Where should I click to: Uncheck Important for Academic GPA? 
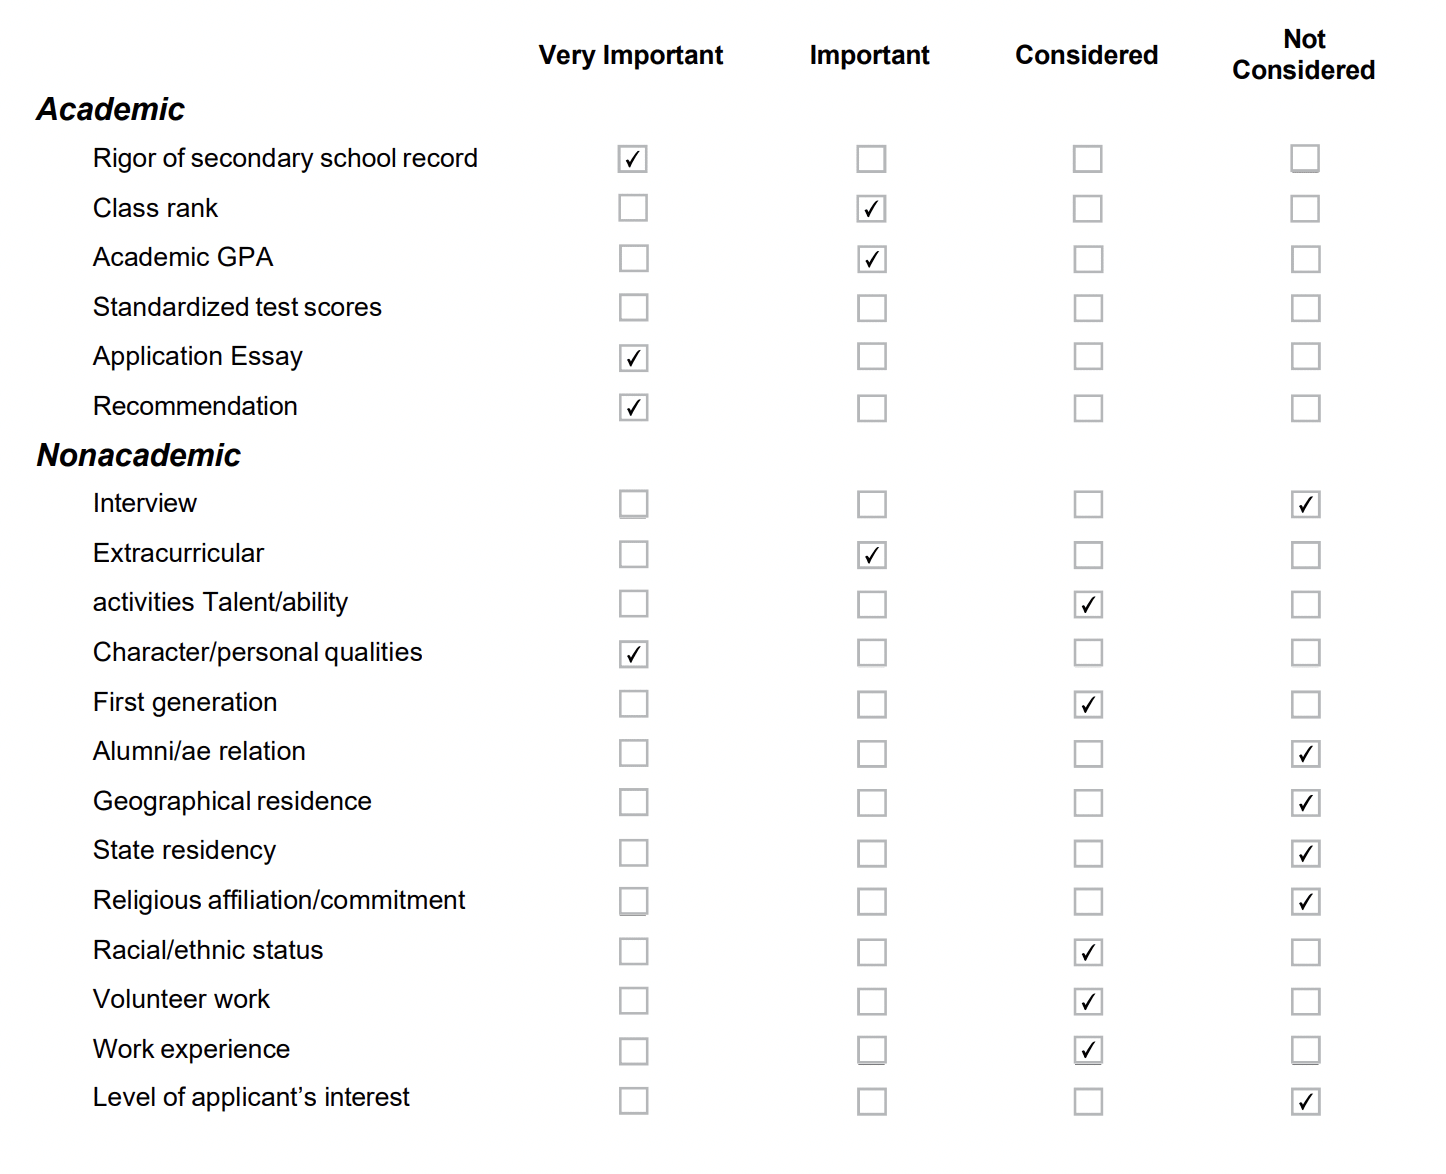(x=871, y=259)
